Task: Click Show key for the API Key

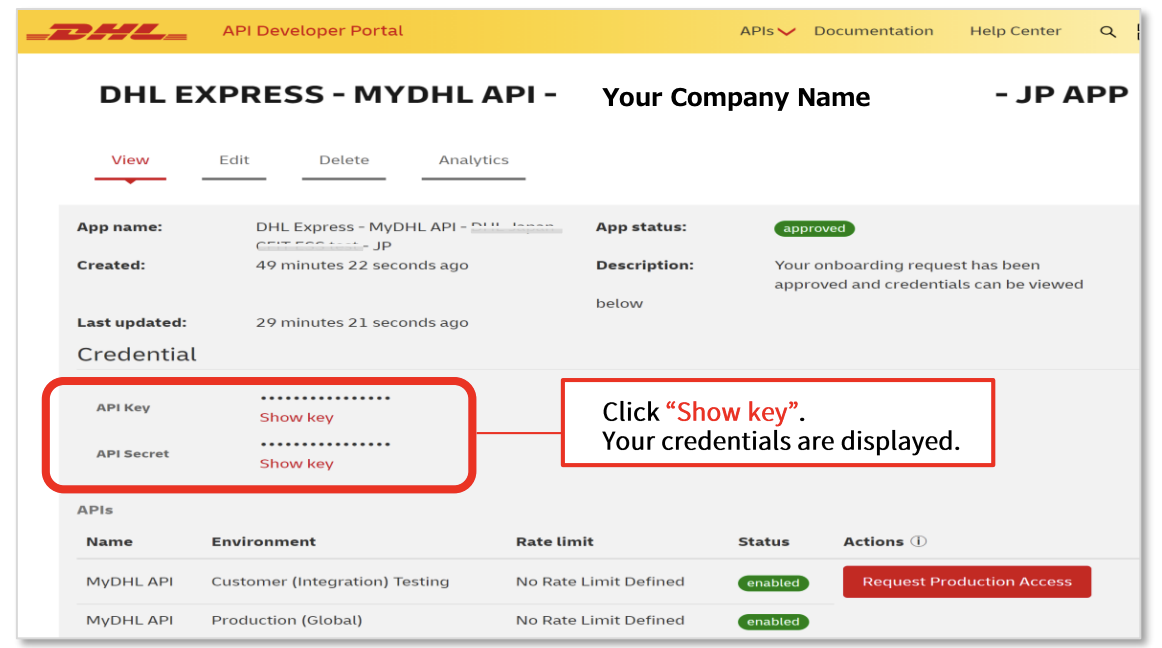Action: pos(296,417)
